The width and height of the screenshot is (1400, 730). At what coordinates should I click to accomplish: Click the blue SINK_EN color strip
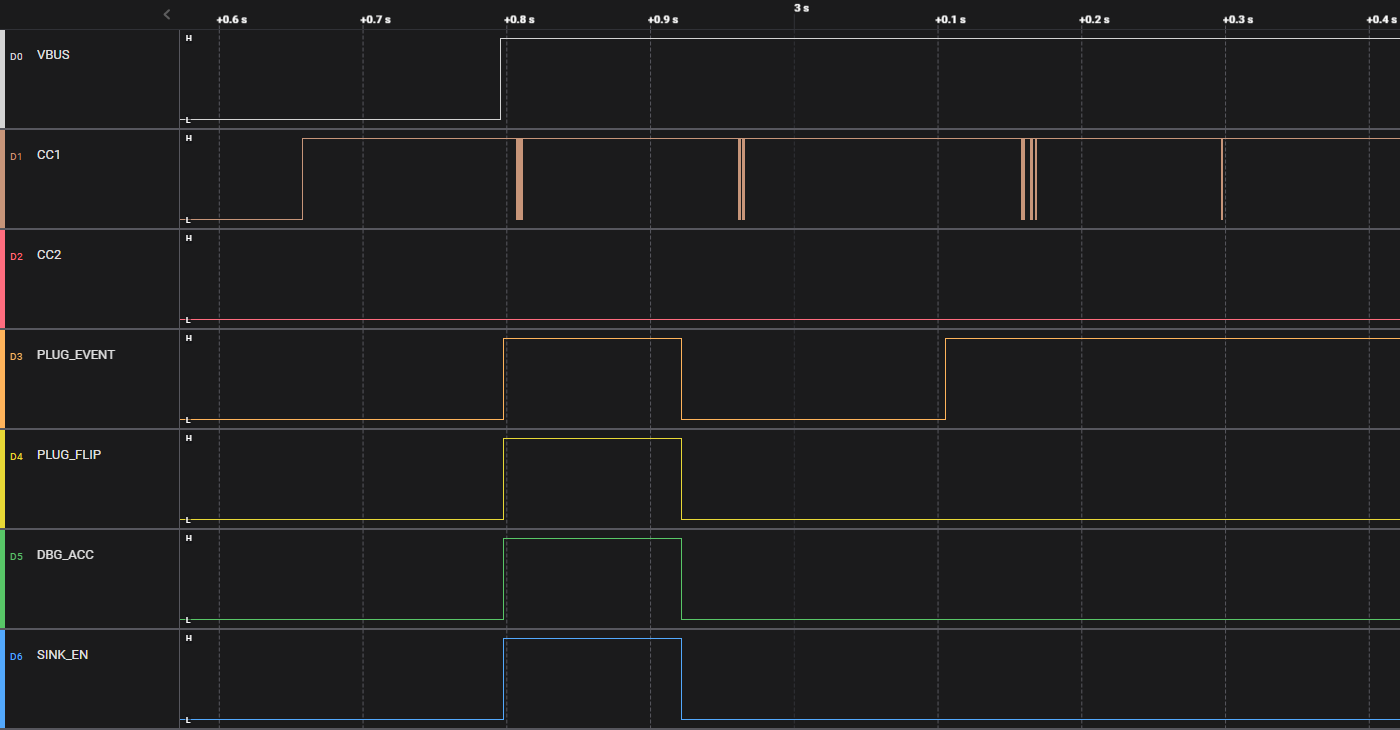[2, 679]
